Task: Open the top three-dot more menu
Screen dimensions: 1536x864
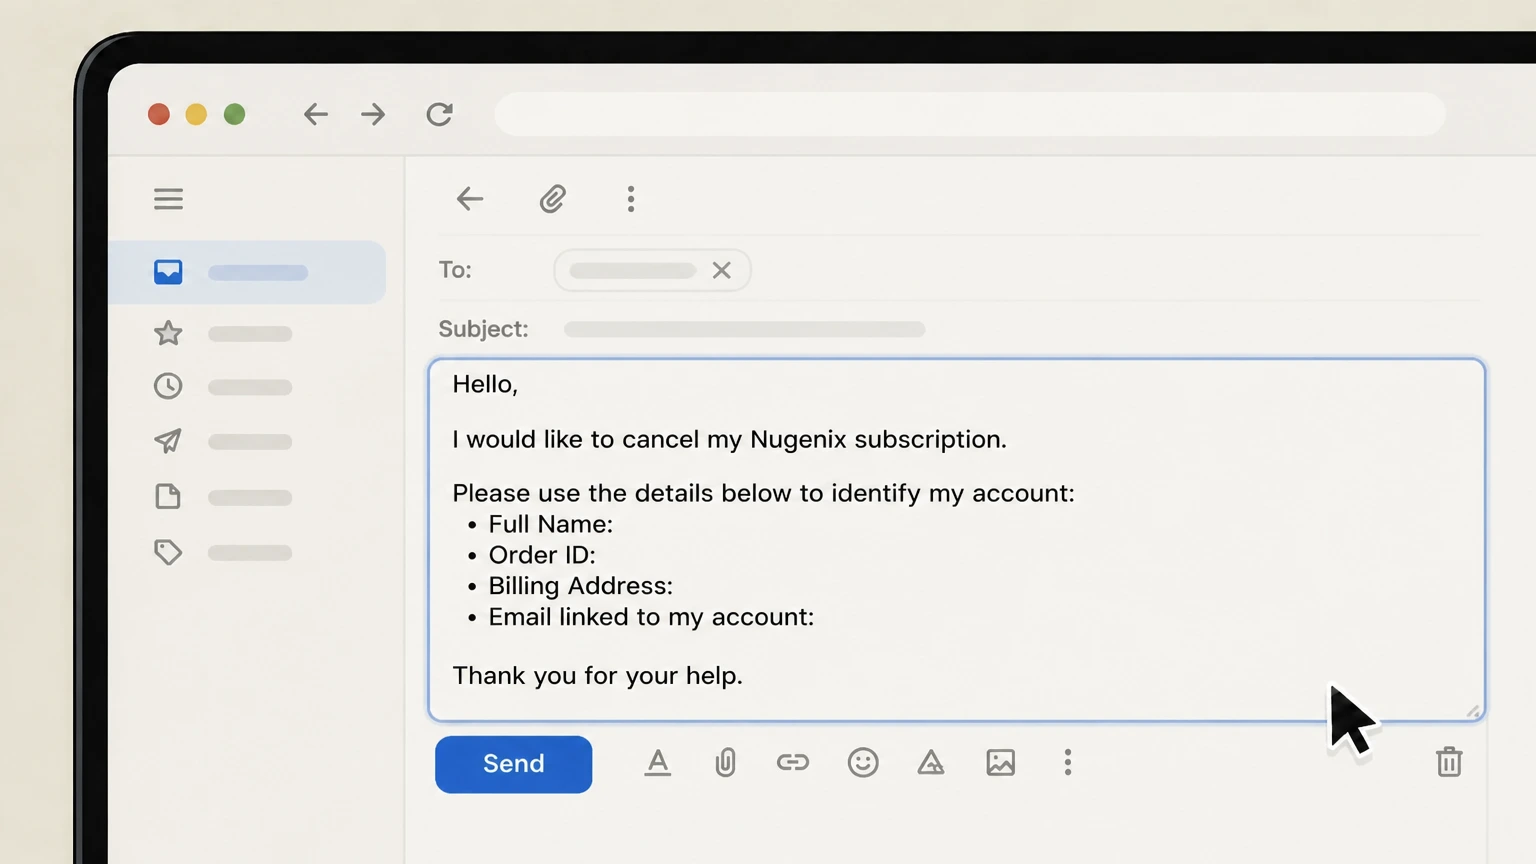Action: tap(630, 199)
